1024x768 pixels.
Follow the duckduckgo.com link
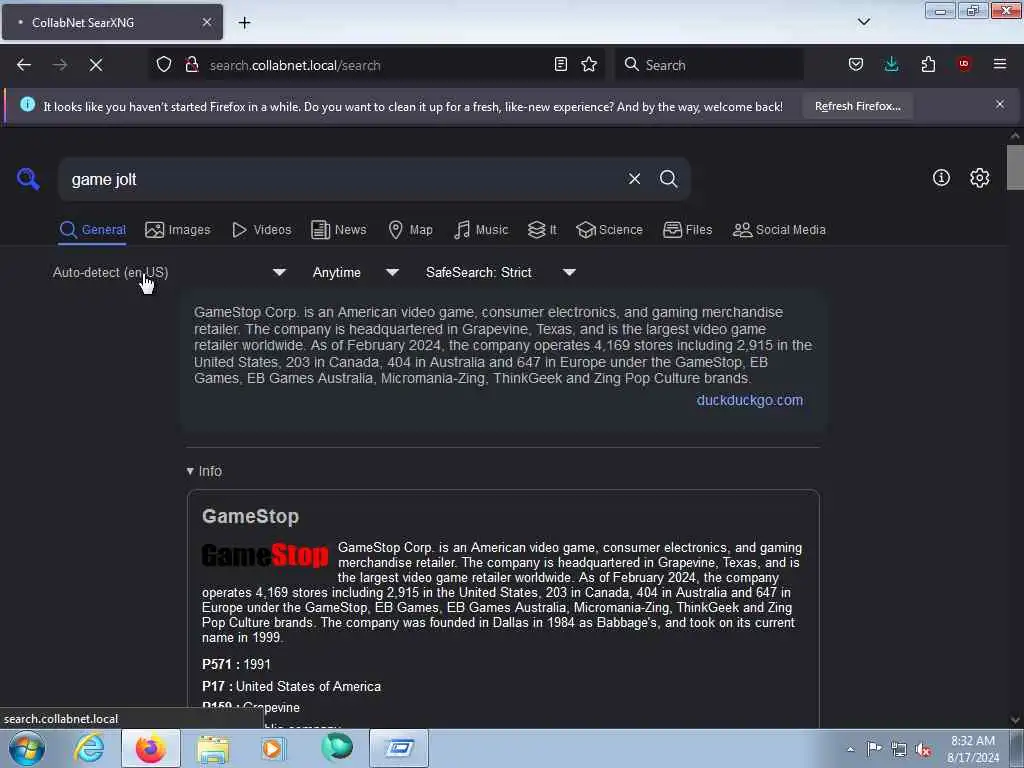[750, 400]
